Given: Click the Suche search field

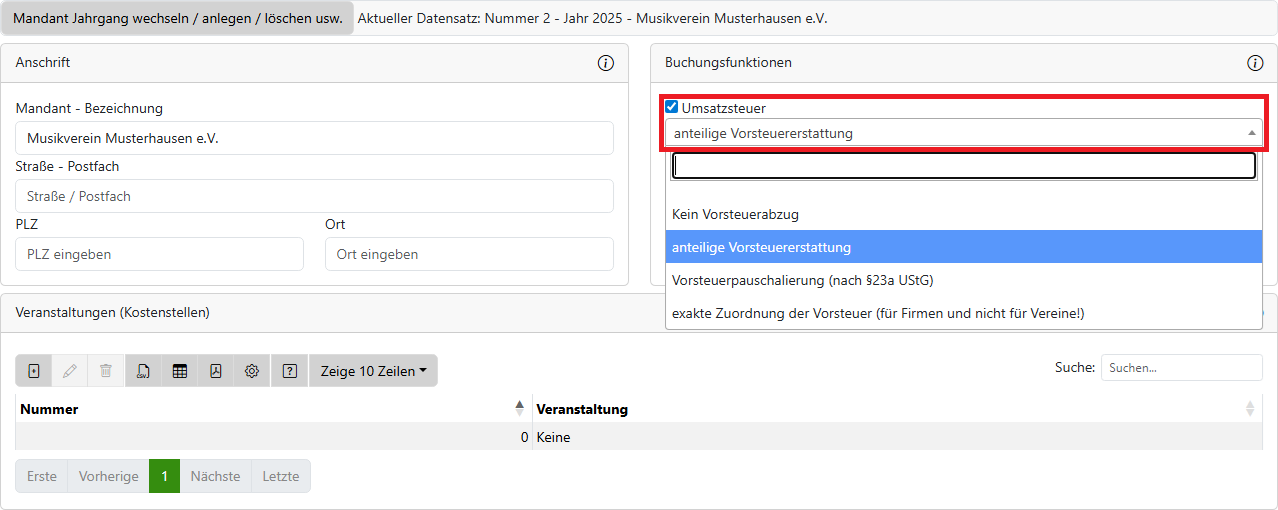Looking at the screenshot, I should click(x=1181, y=368).
